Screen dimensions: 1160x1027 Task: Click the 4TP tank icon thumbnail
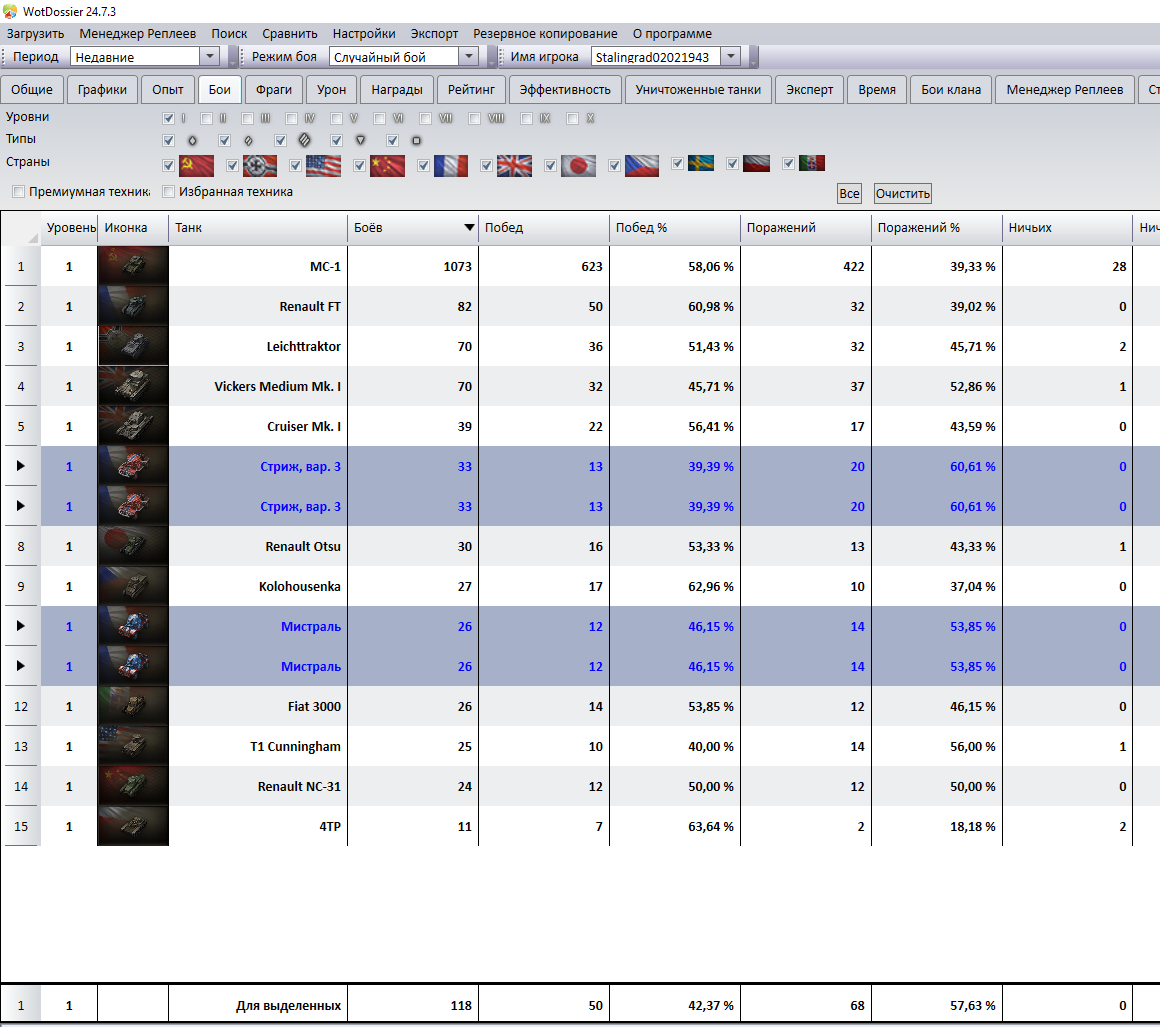tap(133, 826)
